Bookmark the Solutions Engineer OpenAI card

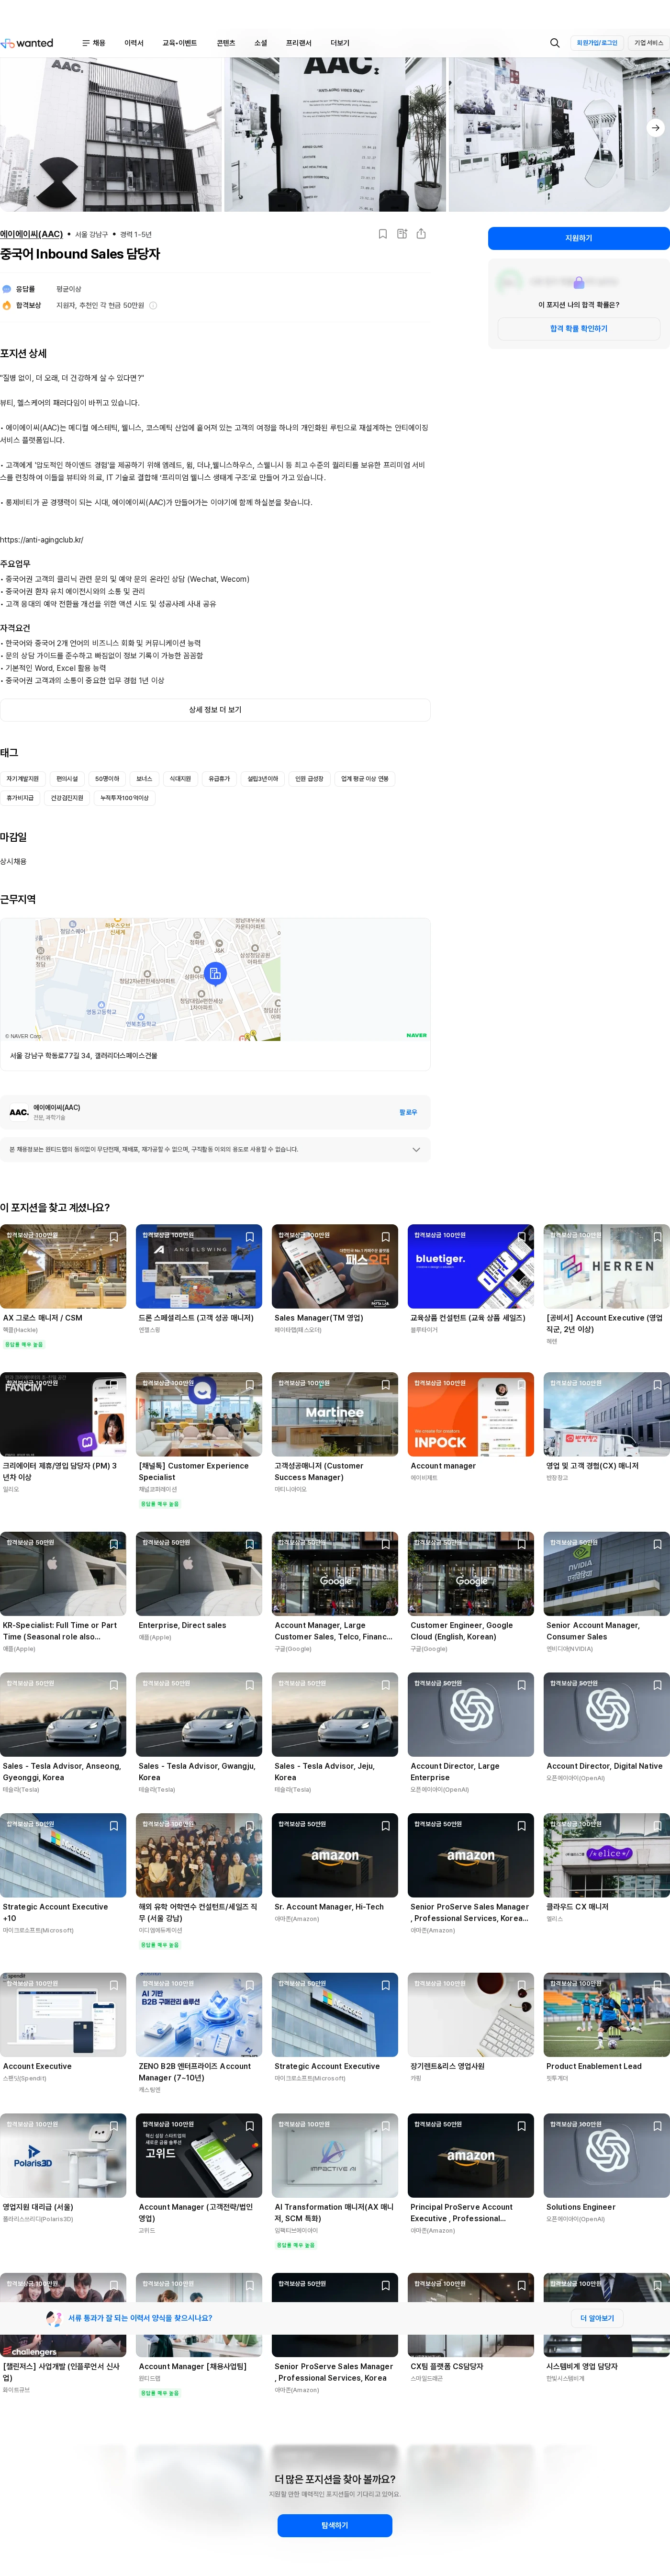[658, 2126]
